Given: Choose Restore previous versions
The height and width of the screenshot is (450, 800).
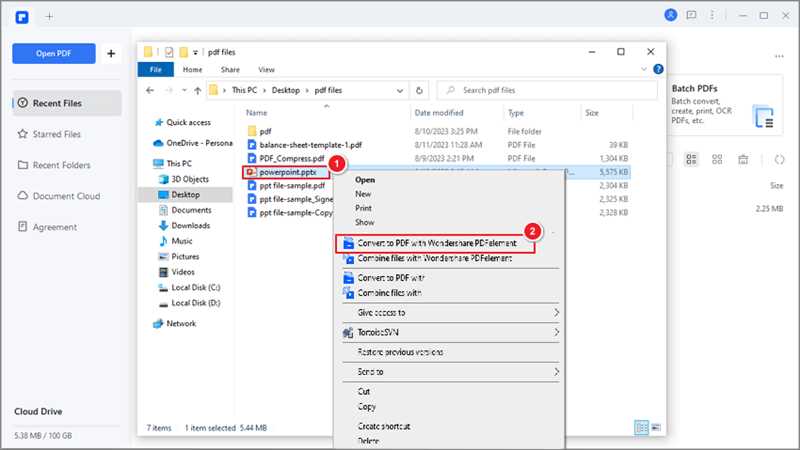Looking at the screenshot, I should (400, 352).
